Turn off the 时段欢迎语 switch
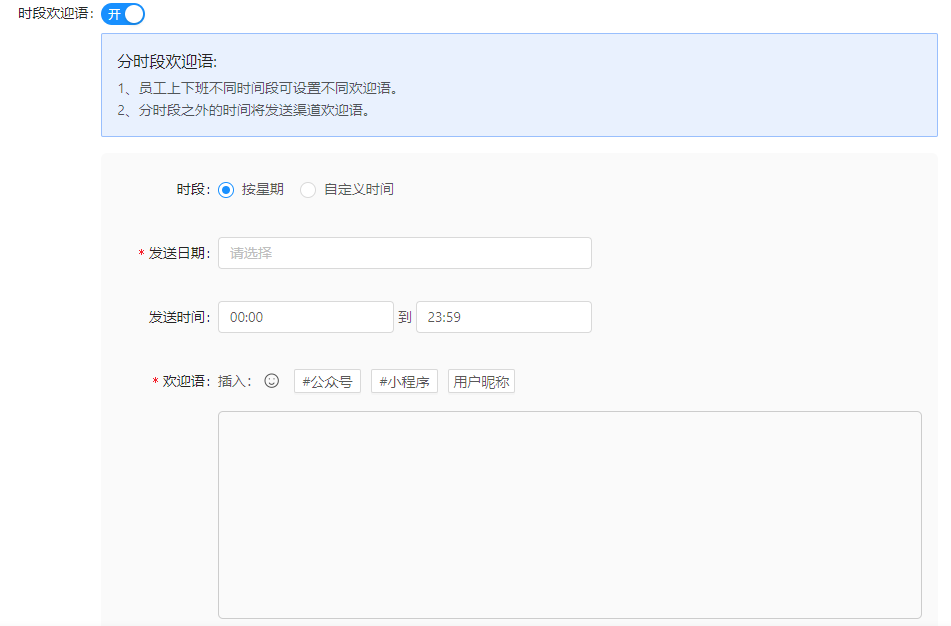Image resolution: width=951 pixels, height=626 pixels. coord(123,14)
